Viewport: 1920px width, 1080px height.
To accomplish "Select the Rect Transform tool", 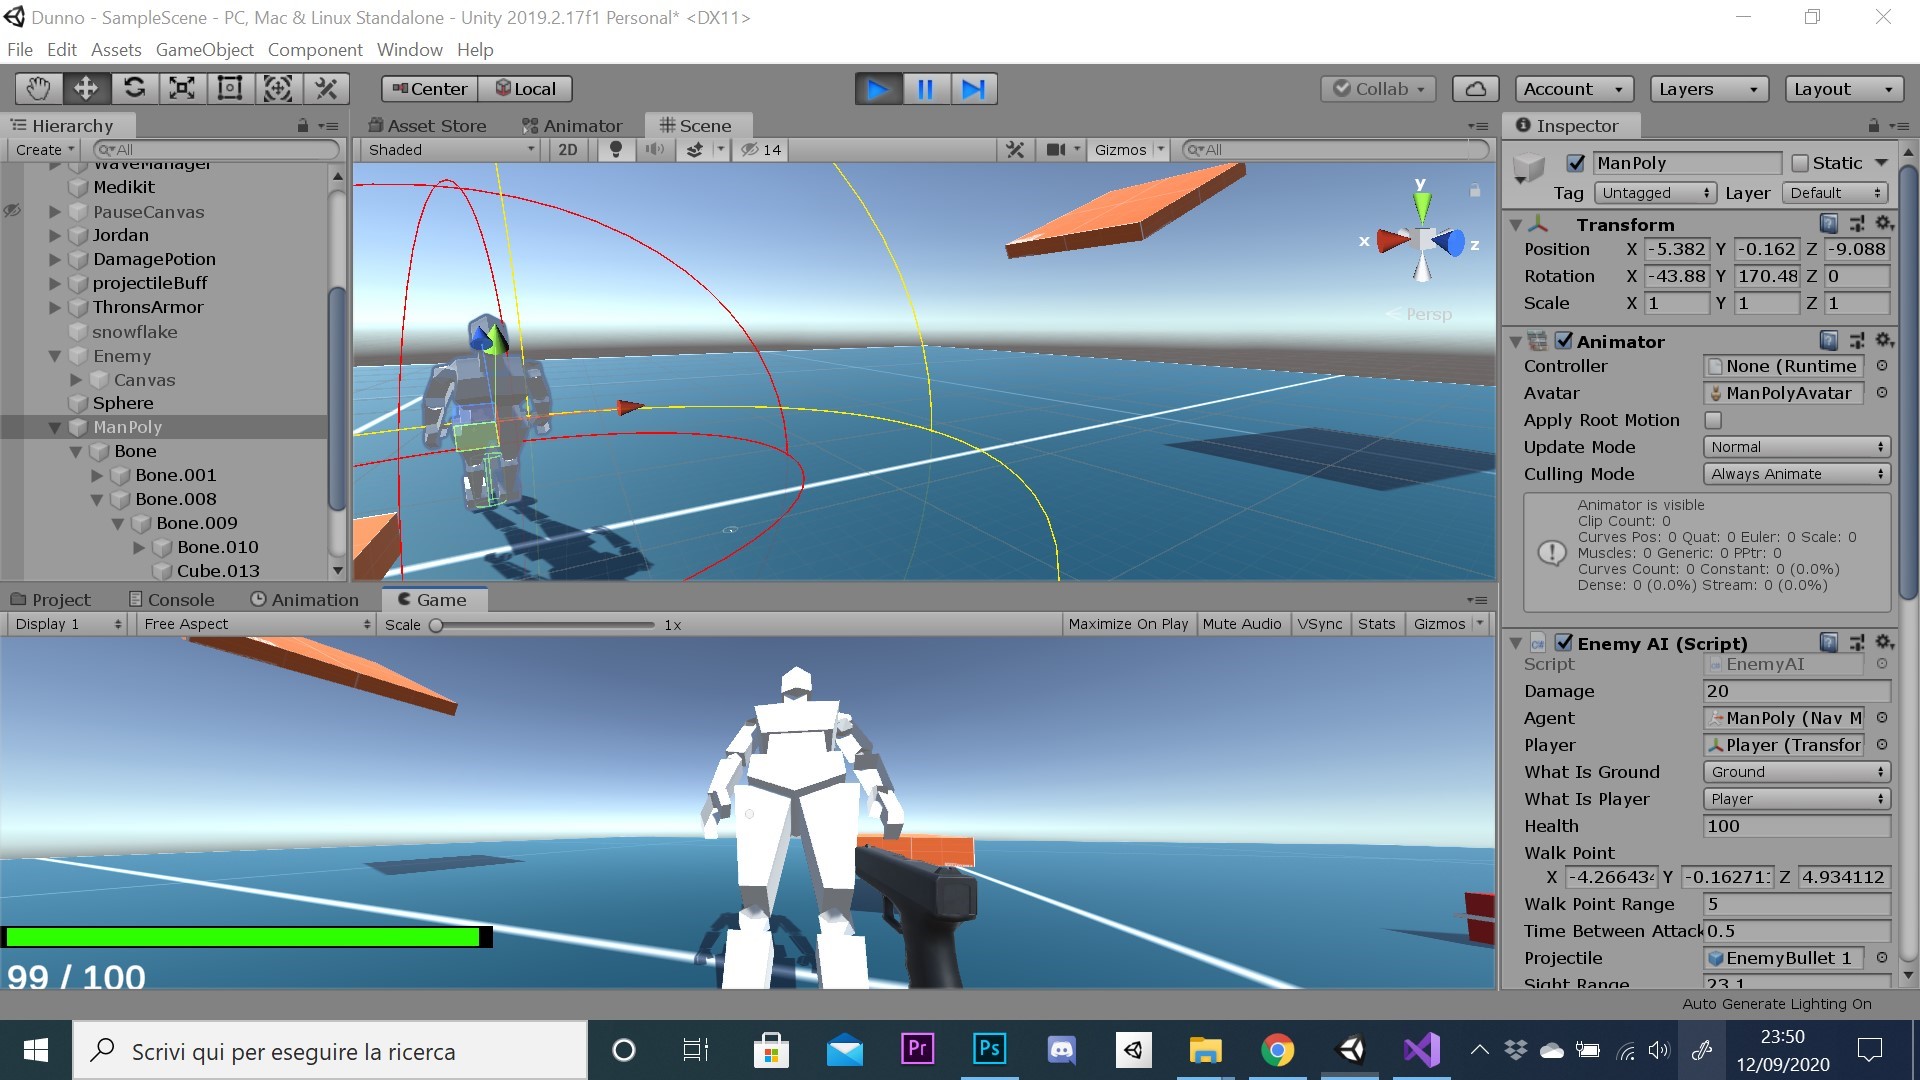I will tap(230, 89).
